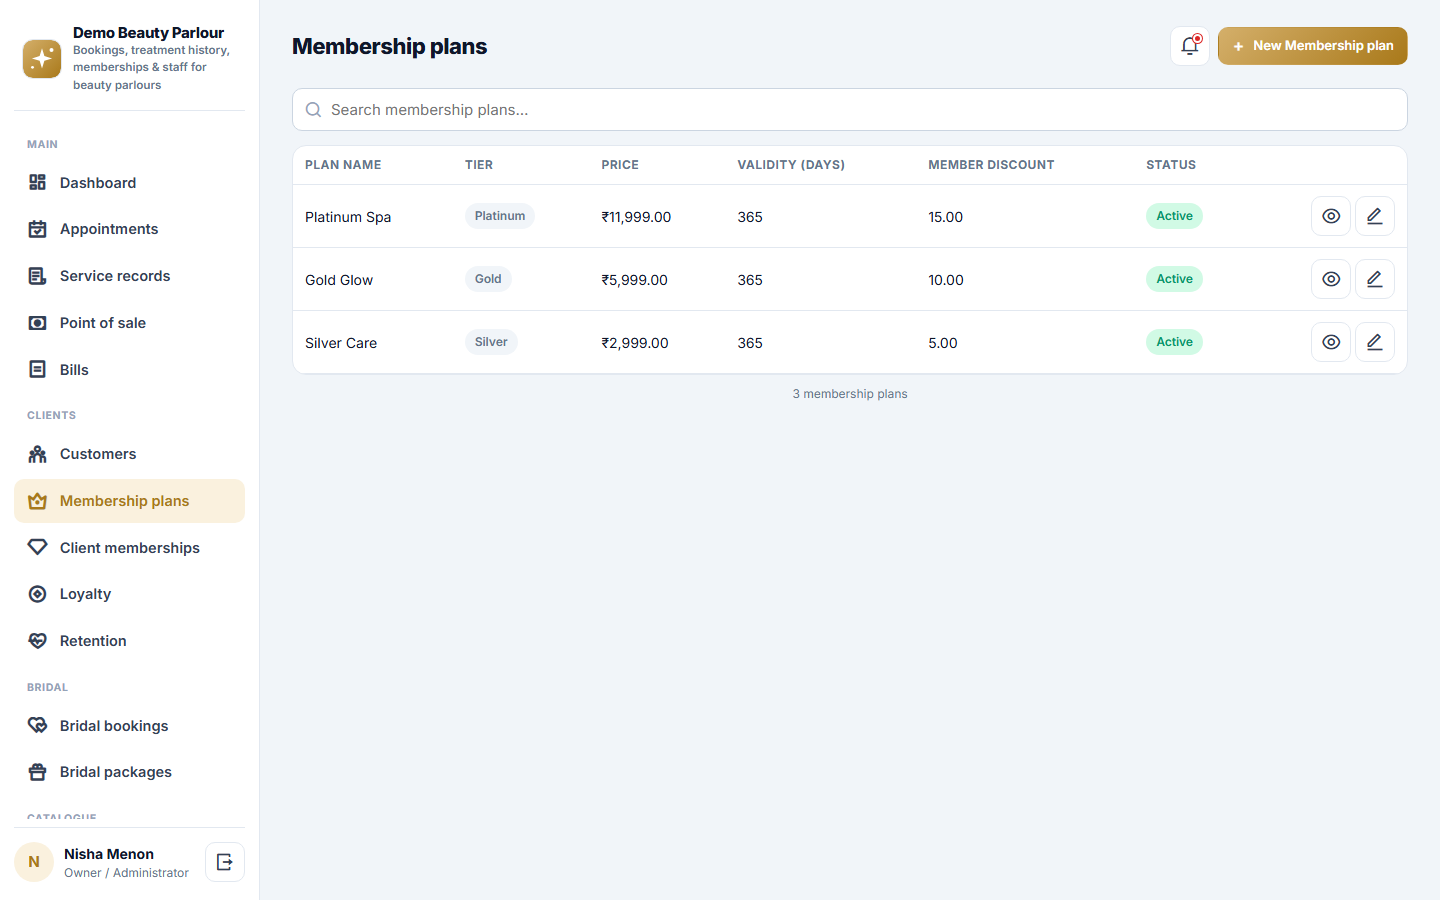View Silver Care plan with eye icon
The width and height of the screenshot is (1440, 900).
(1331, 342)
